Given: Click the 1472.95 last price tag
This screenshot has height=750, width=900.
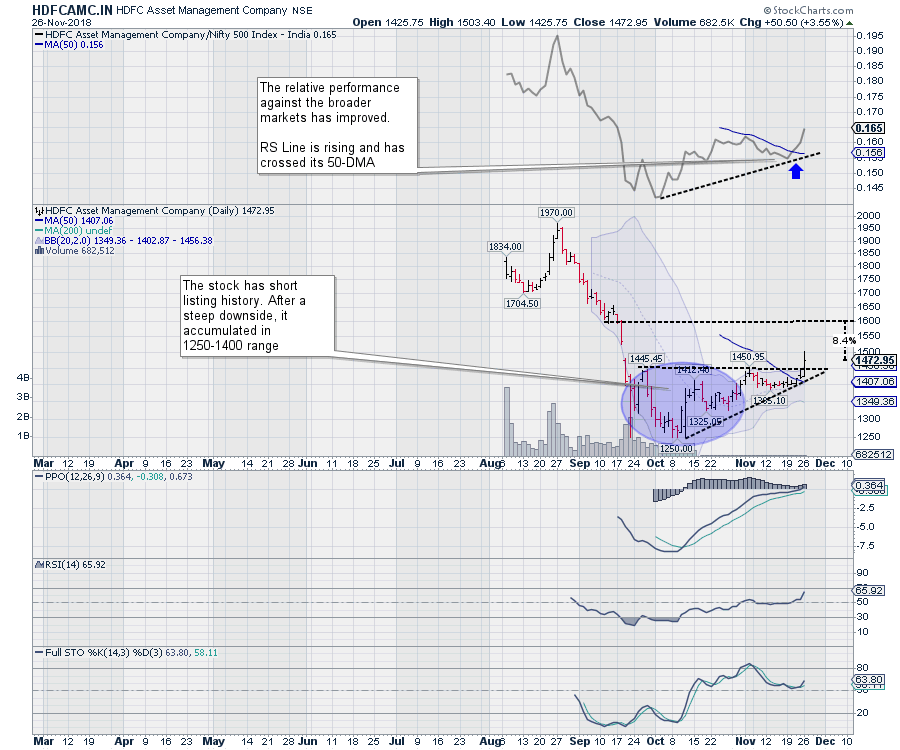Looking at the screenshot, I should click(874, 360).
